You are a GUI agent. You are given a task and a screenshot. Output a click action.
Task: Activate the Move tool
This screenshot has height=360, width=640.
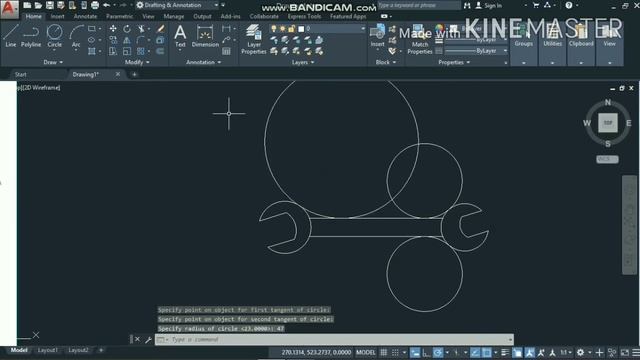[x=113, y=29]
